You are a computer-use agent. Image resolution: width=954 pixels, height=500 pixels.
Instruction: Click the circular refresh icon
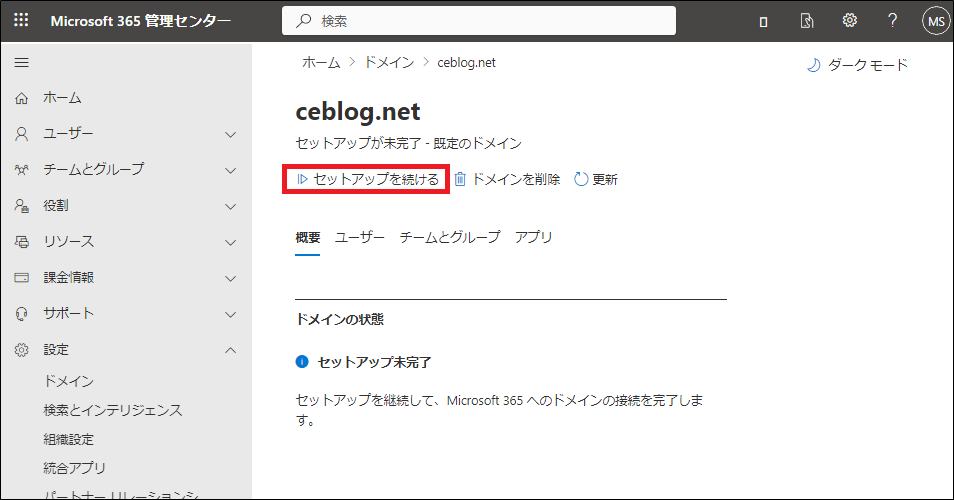581,179
